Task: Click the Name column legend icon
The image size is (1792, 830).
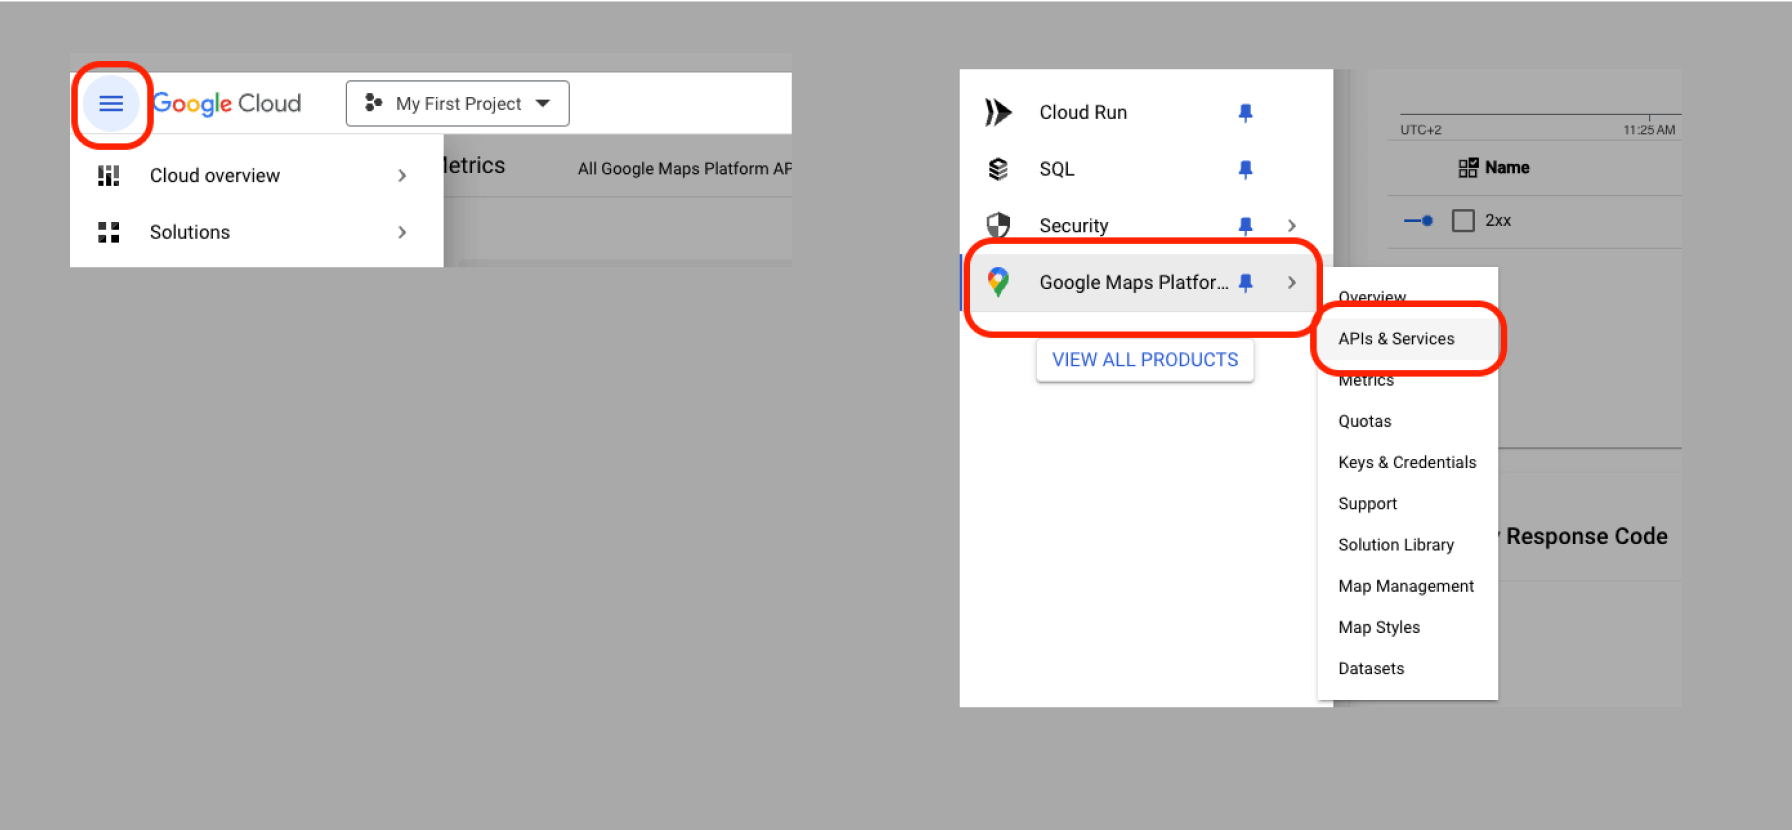Action: click(x=1468, y=168)
